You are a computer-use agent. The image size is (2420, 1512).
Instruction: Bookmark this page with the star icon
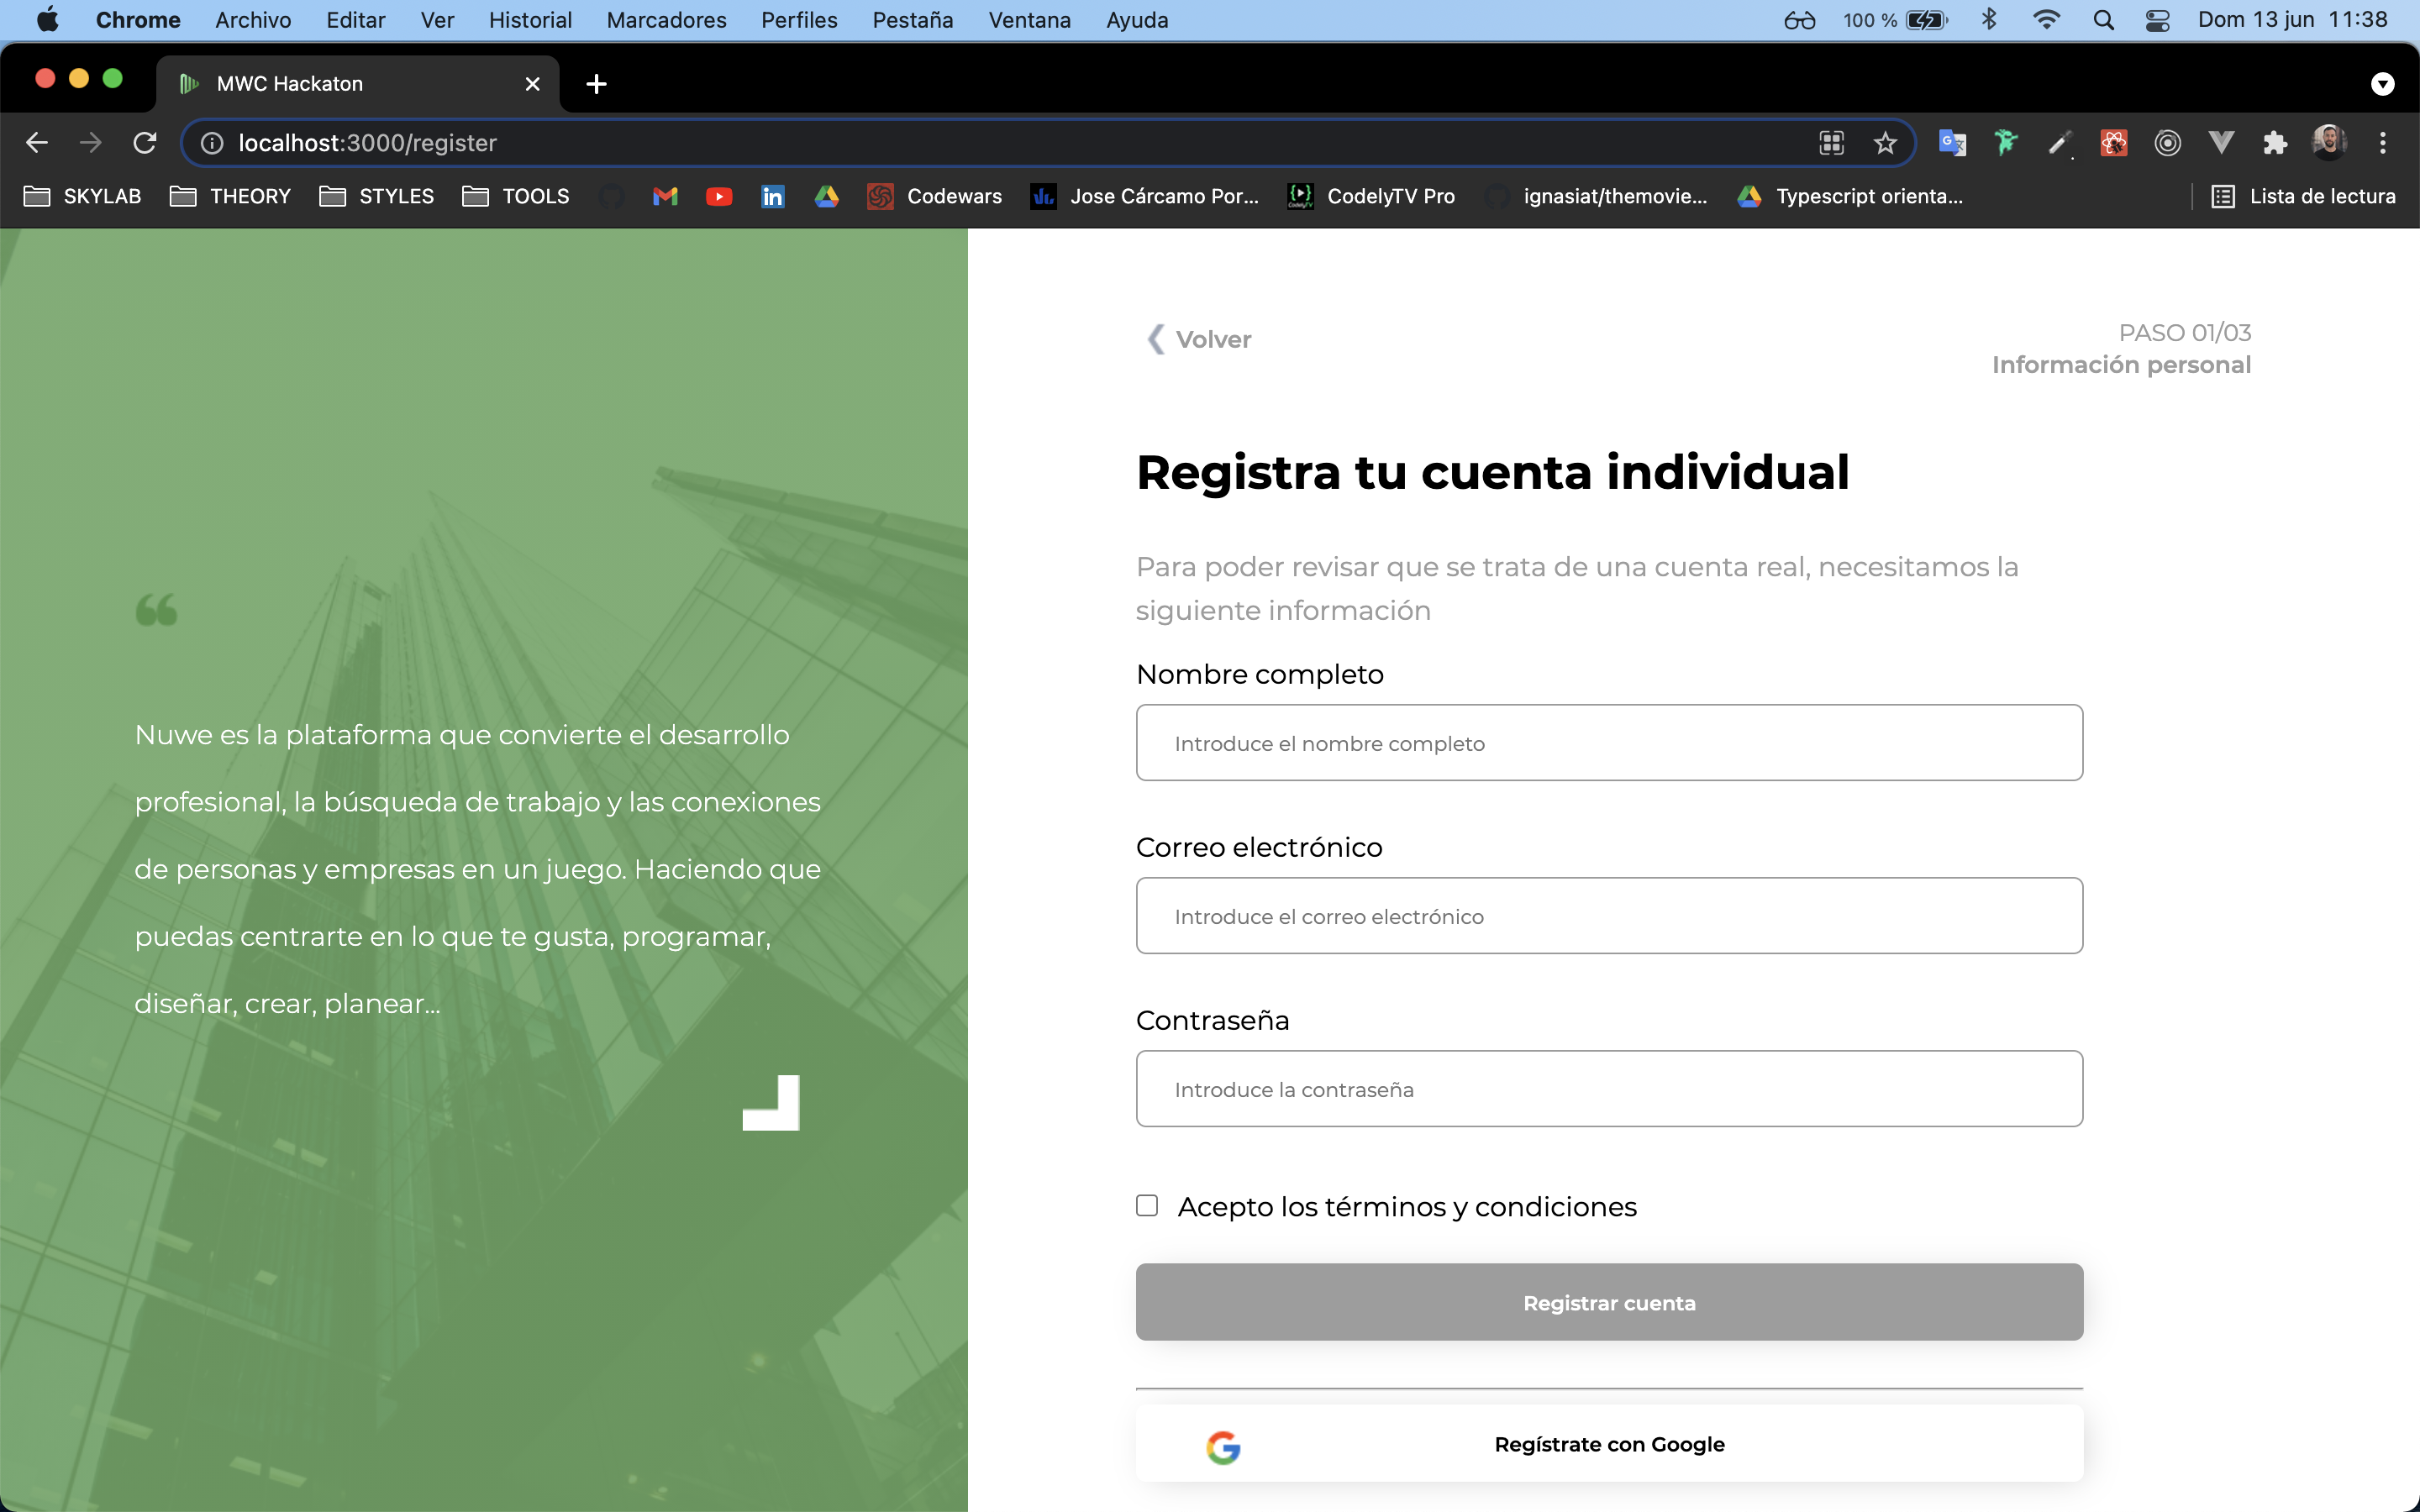1885,143
